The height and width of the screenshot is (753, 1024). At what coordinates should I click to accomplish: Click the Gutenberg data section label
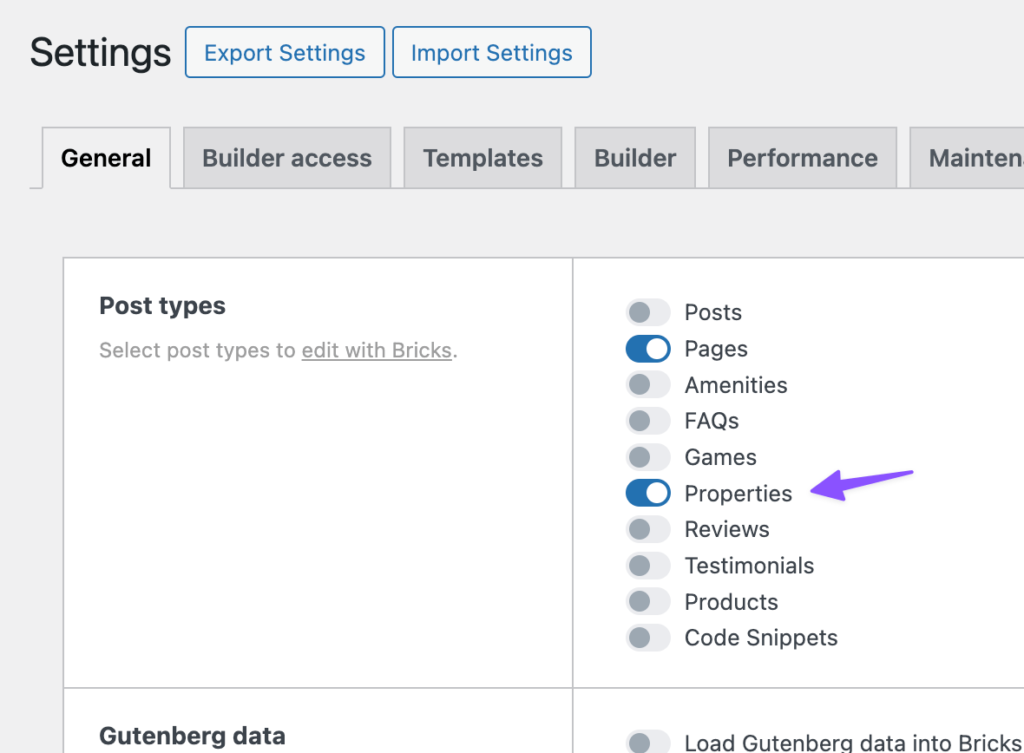(x=192, y=736)
